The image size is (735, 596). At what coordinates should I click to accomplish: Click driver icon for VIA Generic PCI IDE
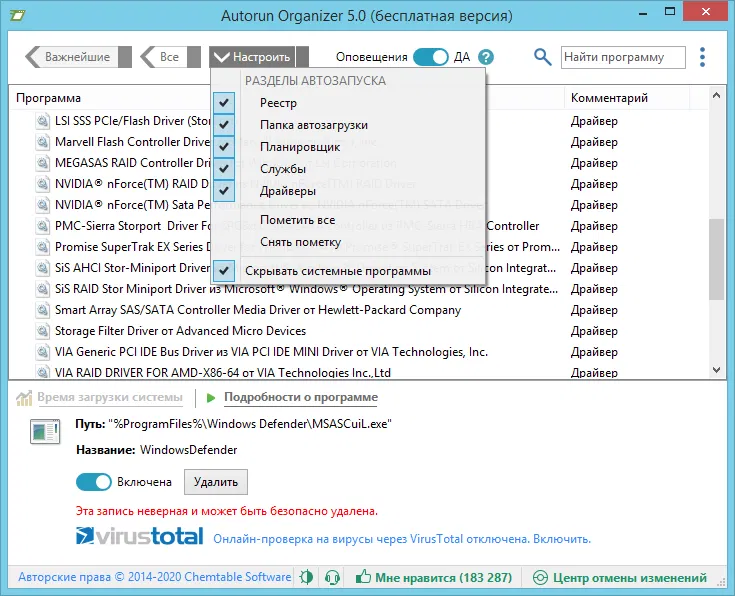(43, 352)
